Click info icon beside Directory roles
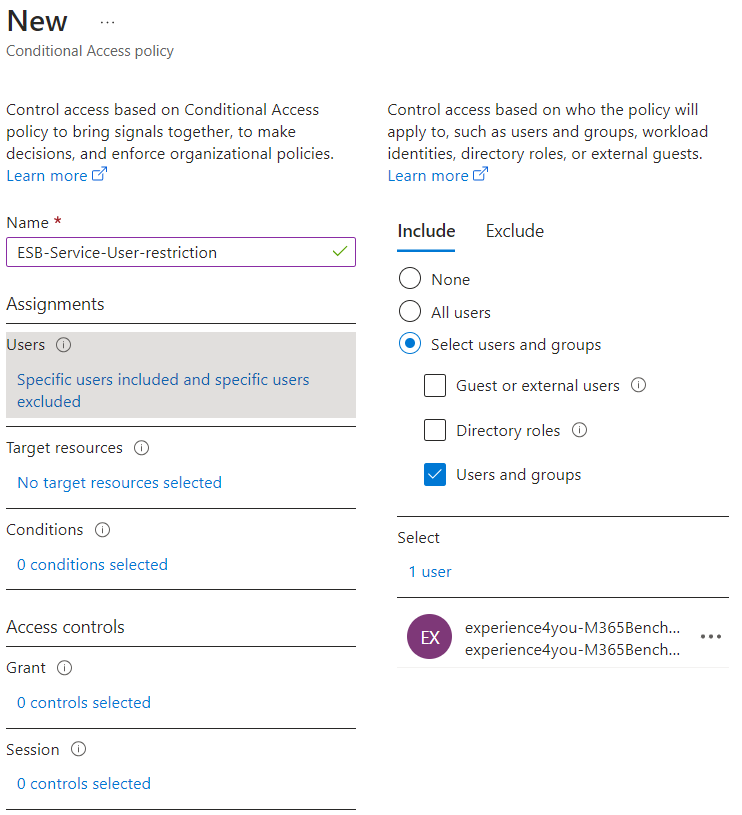This screenshot has height=815, width=742. [x=579, y=430]
